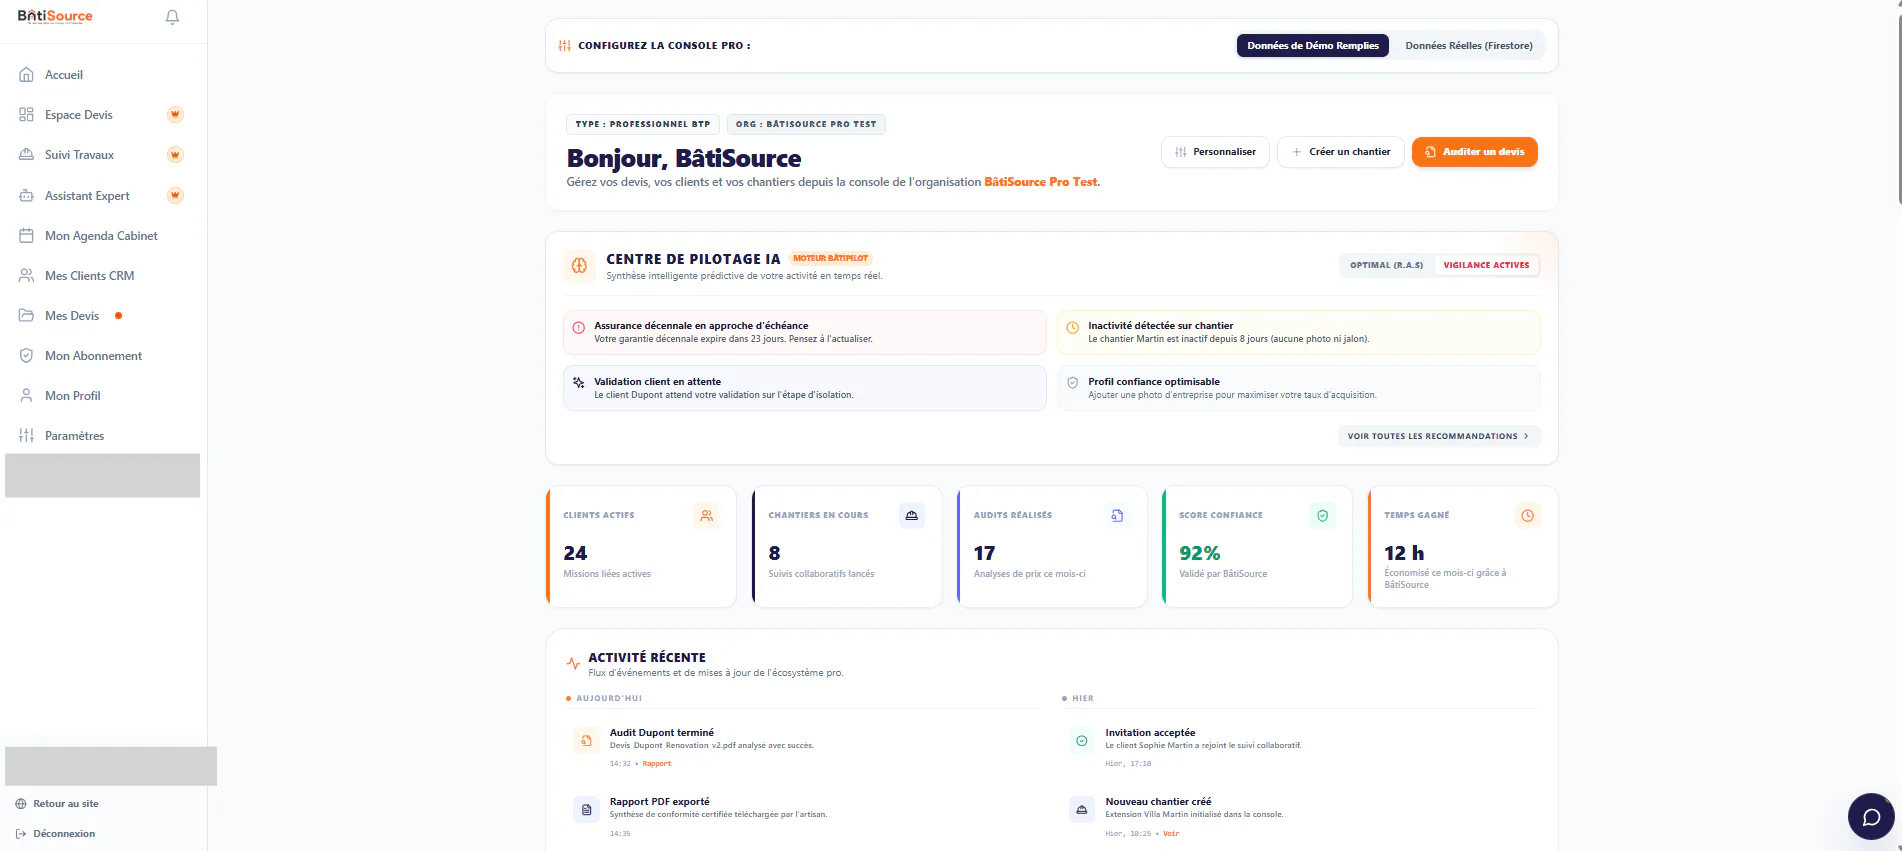Click the brain icon of Centre de Pilotage IA
The height and width of the screenshot is (851, 1902).
point(579,266)
